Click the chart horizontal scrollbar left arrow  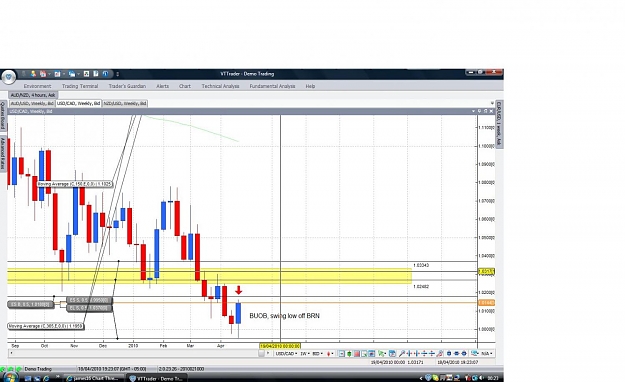[11, 353]
